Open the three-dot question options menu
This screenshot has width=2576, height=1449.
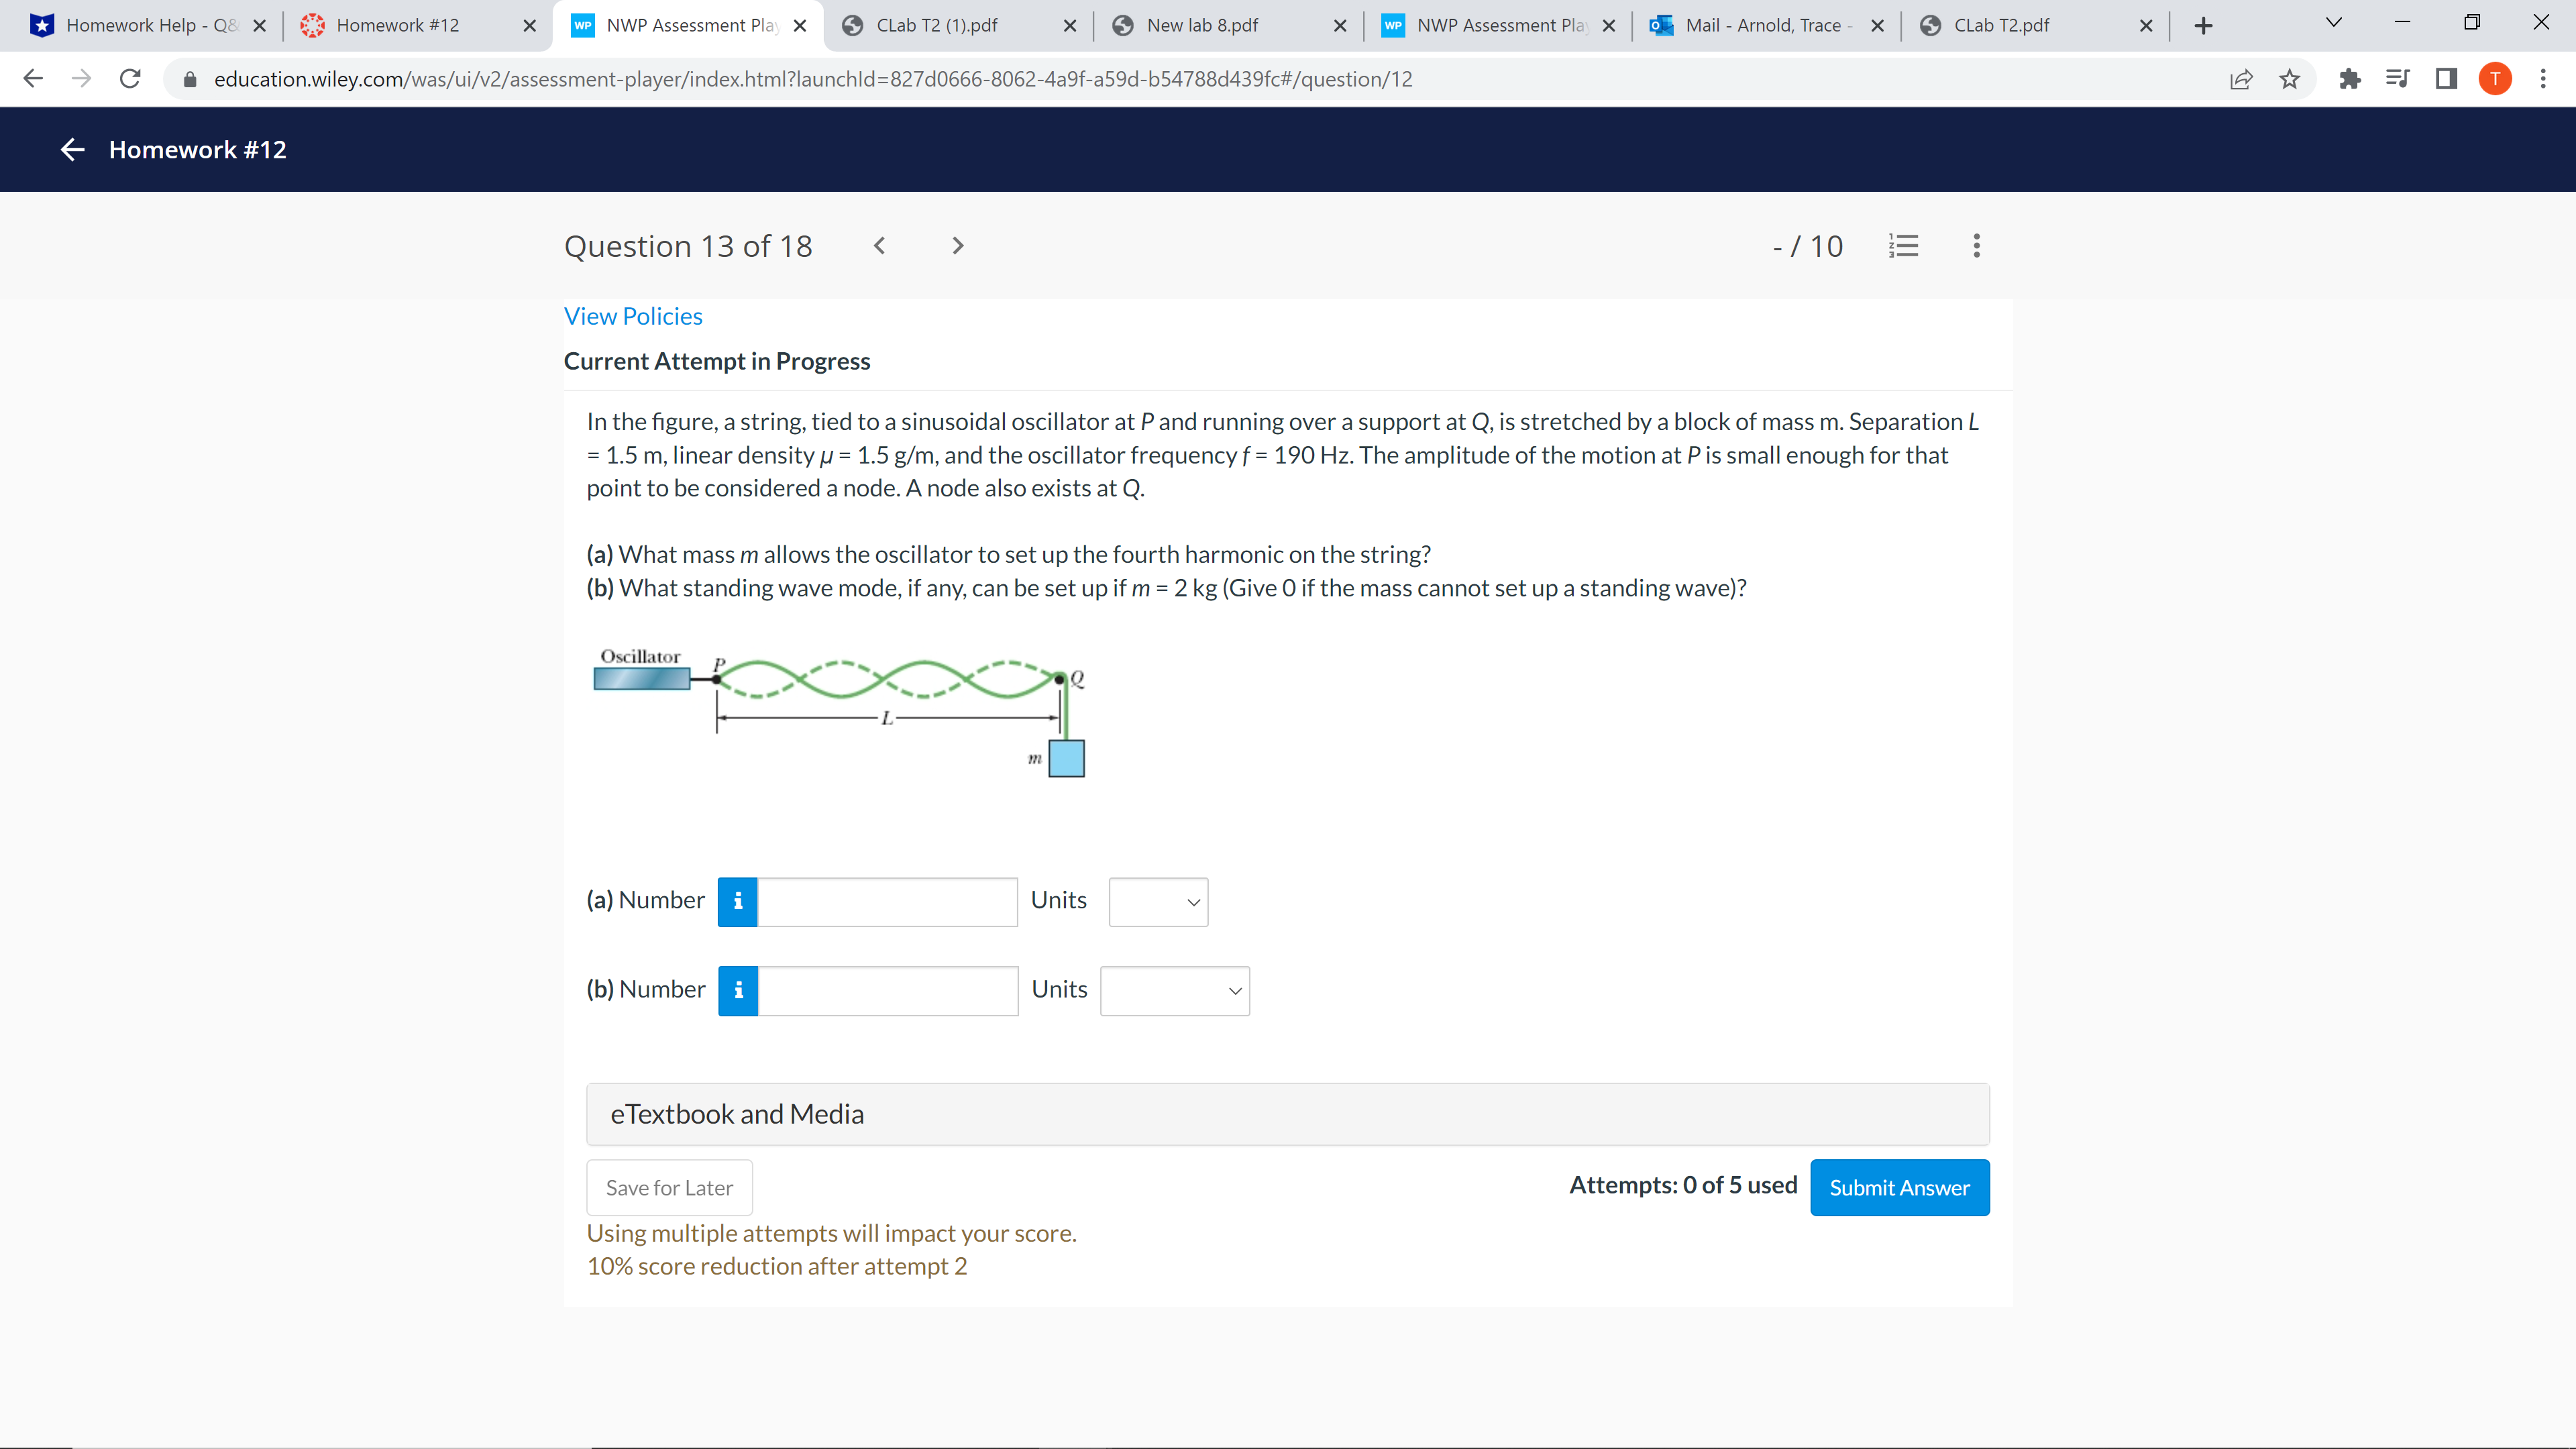tap(1976, 246)
